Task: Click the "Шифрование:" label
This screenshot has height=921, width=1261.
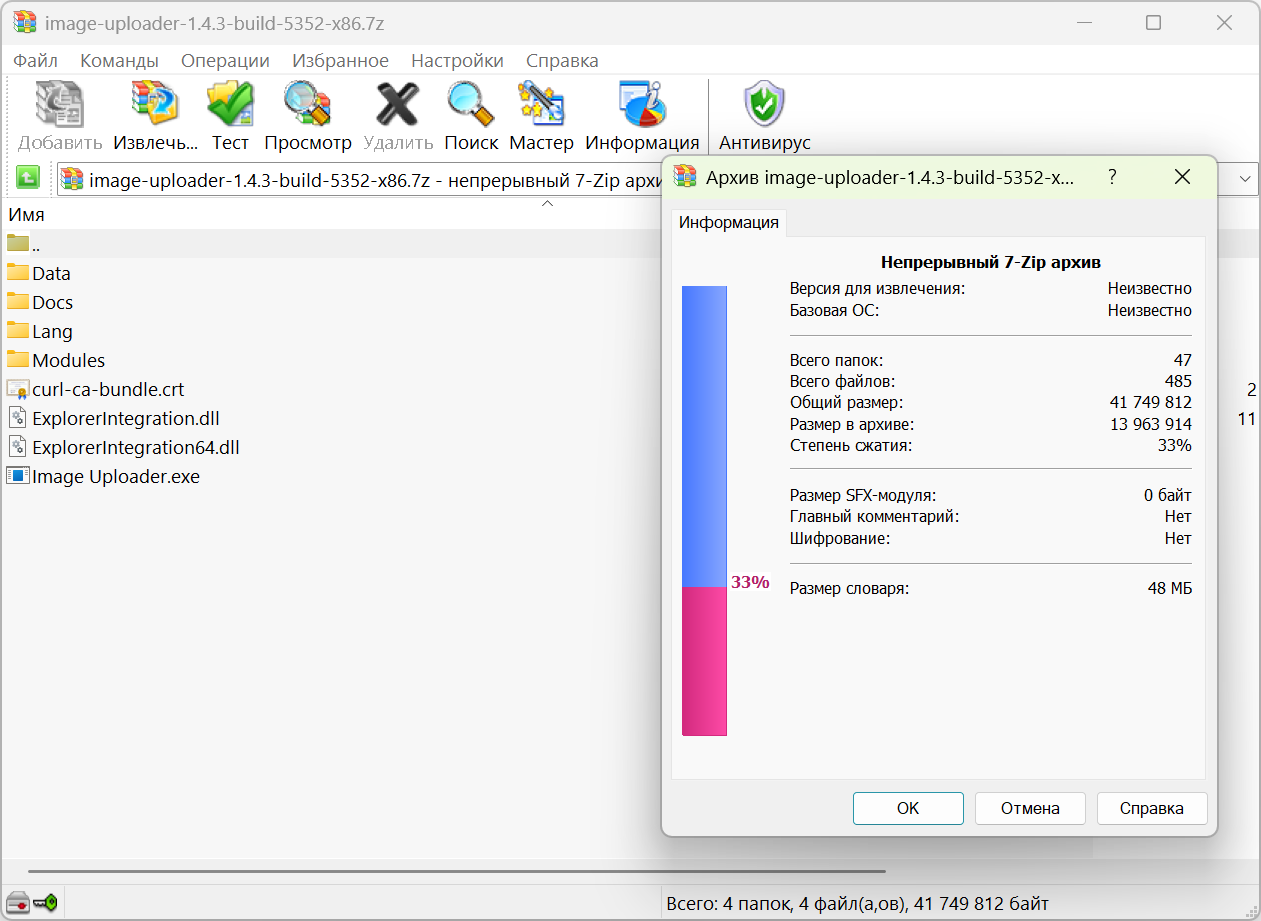Action: coord(840,538)
